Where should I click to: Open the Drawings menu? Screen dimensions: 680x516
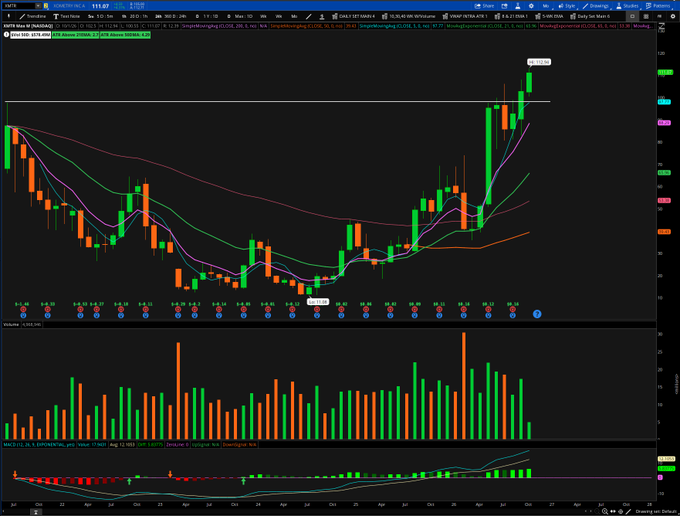pos(596,6)
